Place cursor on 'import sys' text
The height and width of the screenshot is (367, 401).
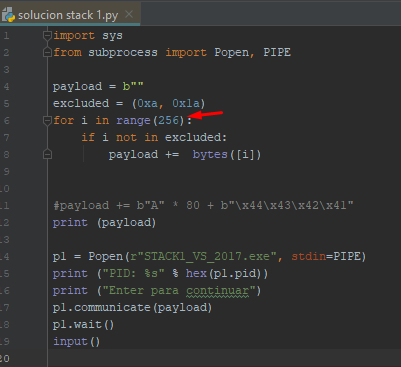pos(88,36)
